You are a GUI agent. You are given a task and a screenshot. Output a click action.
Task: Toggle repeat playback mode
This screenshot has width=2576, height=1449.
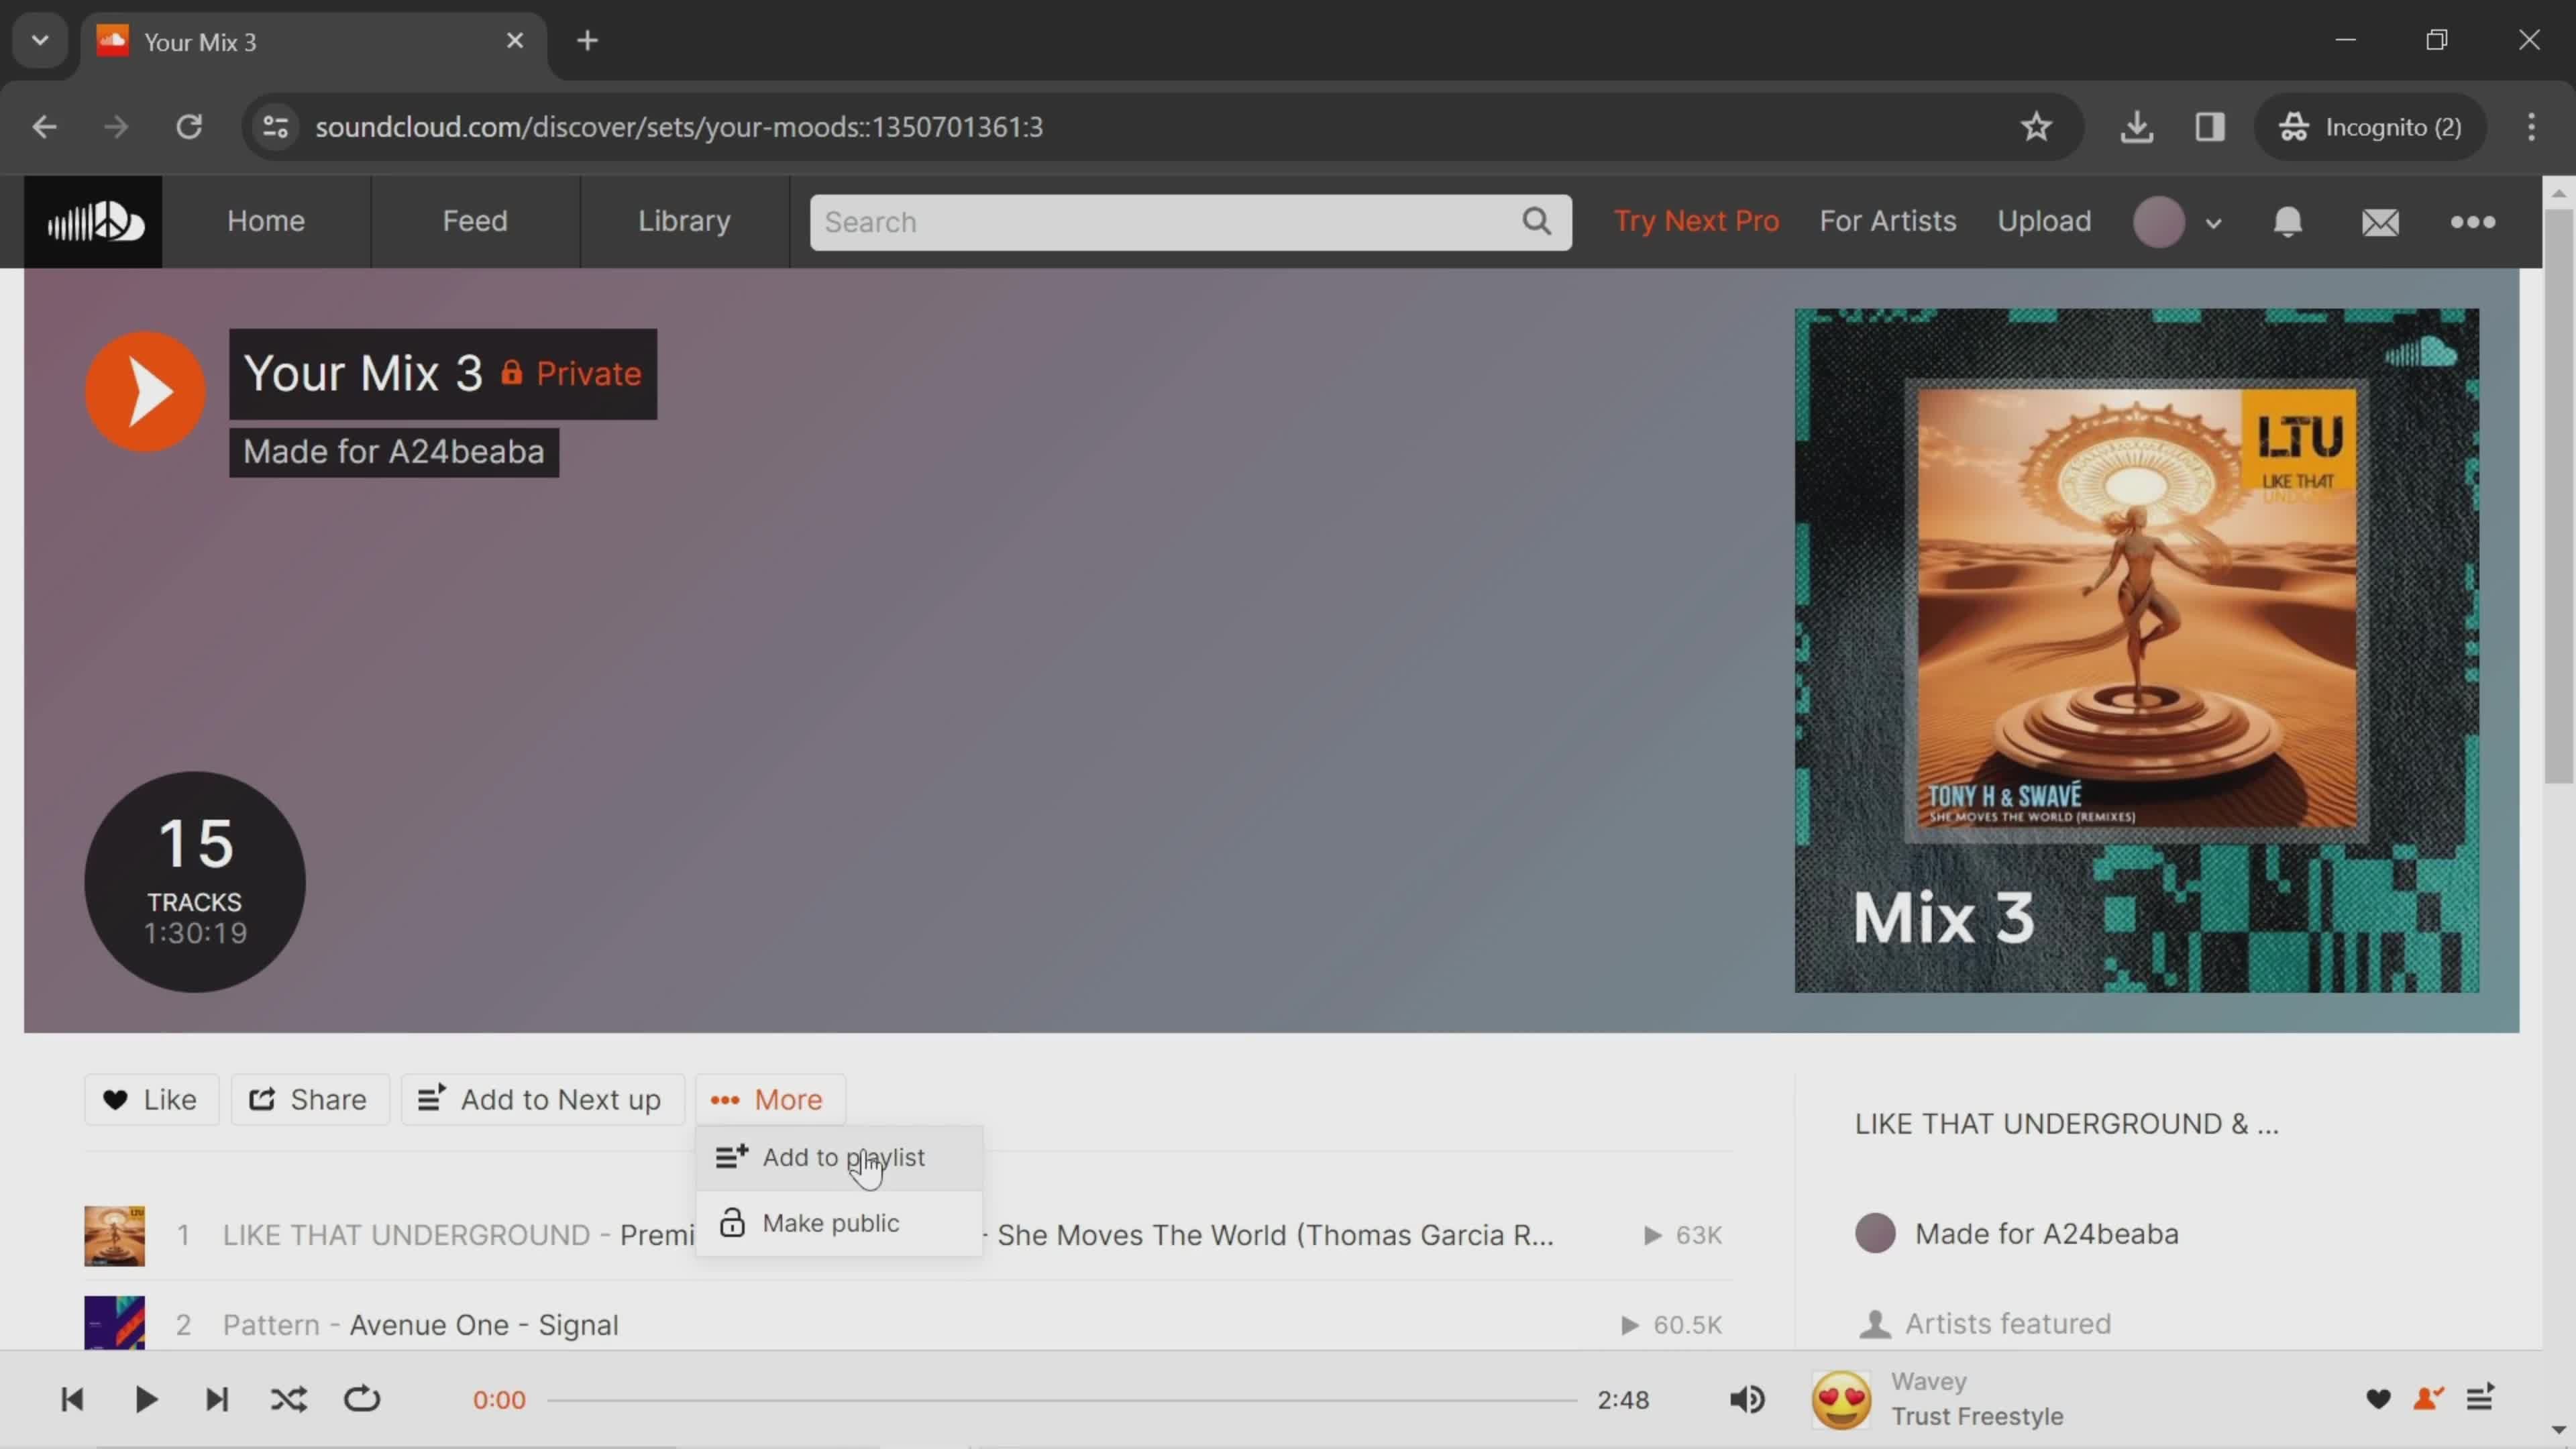[361, 1399]
